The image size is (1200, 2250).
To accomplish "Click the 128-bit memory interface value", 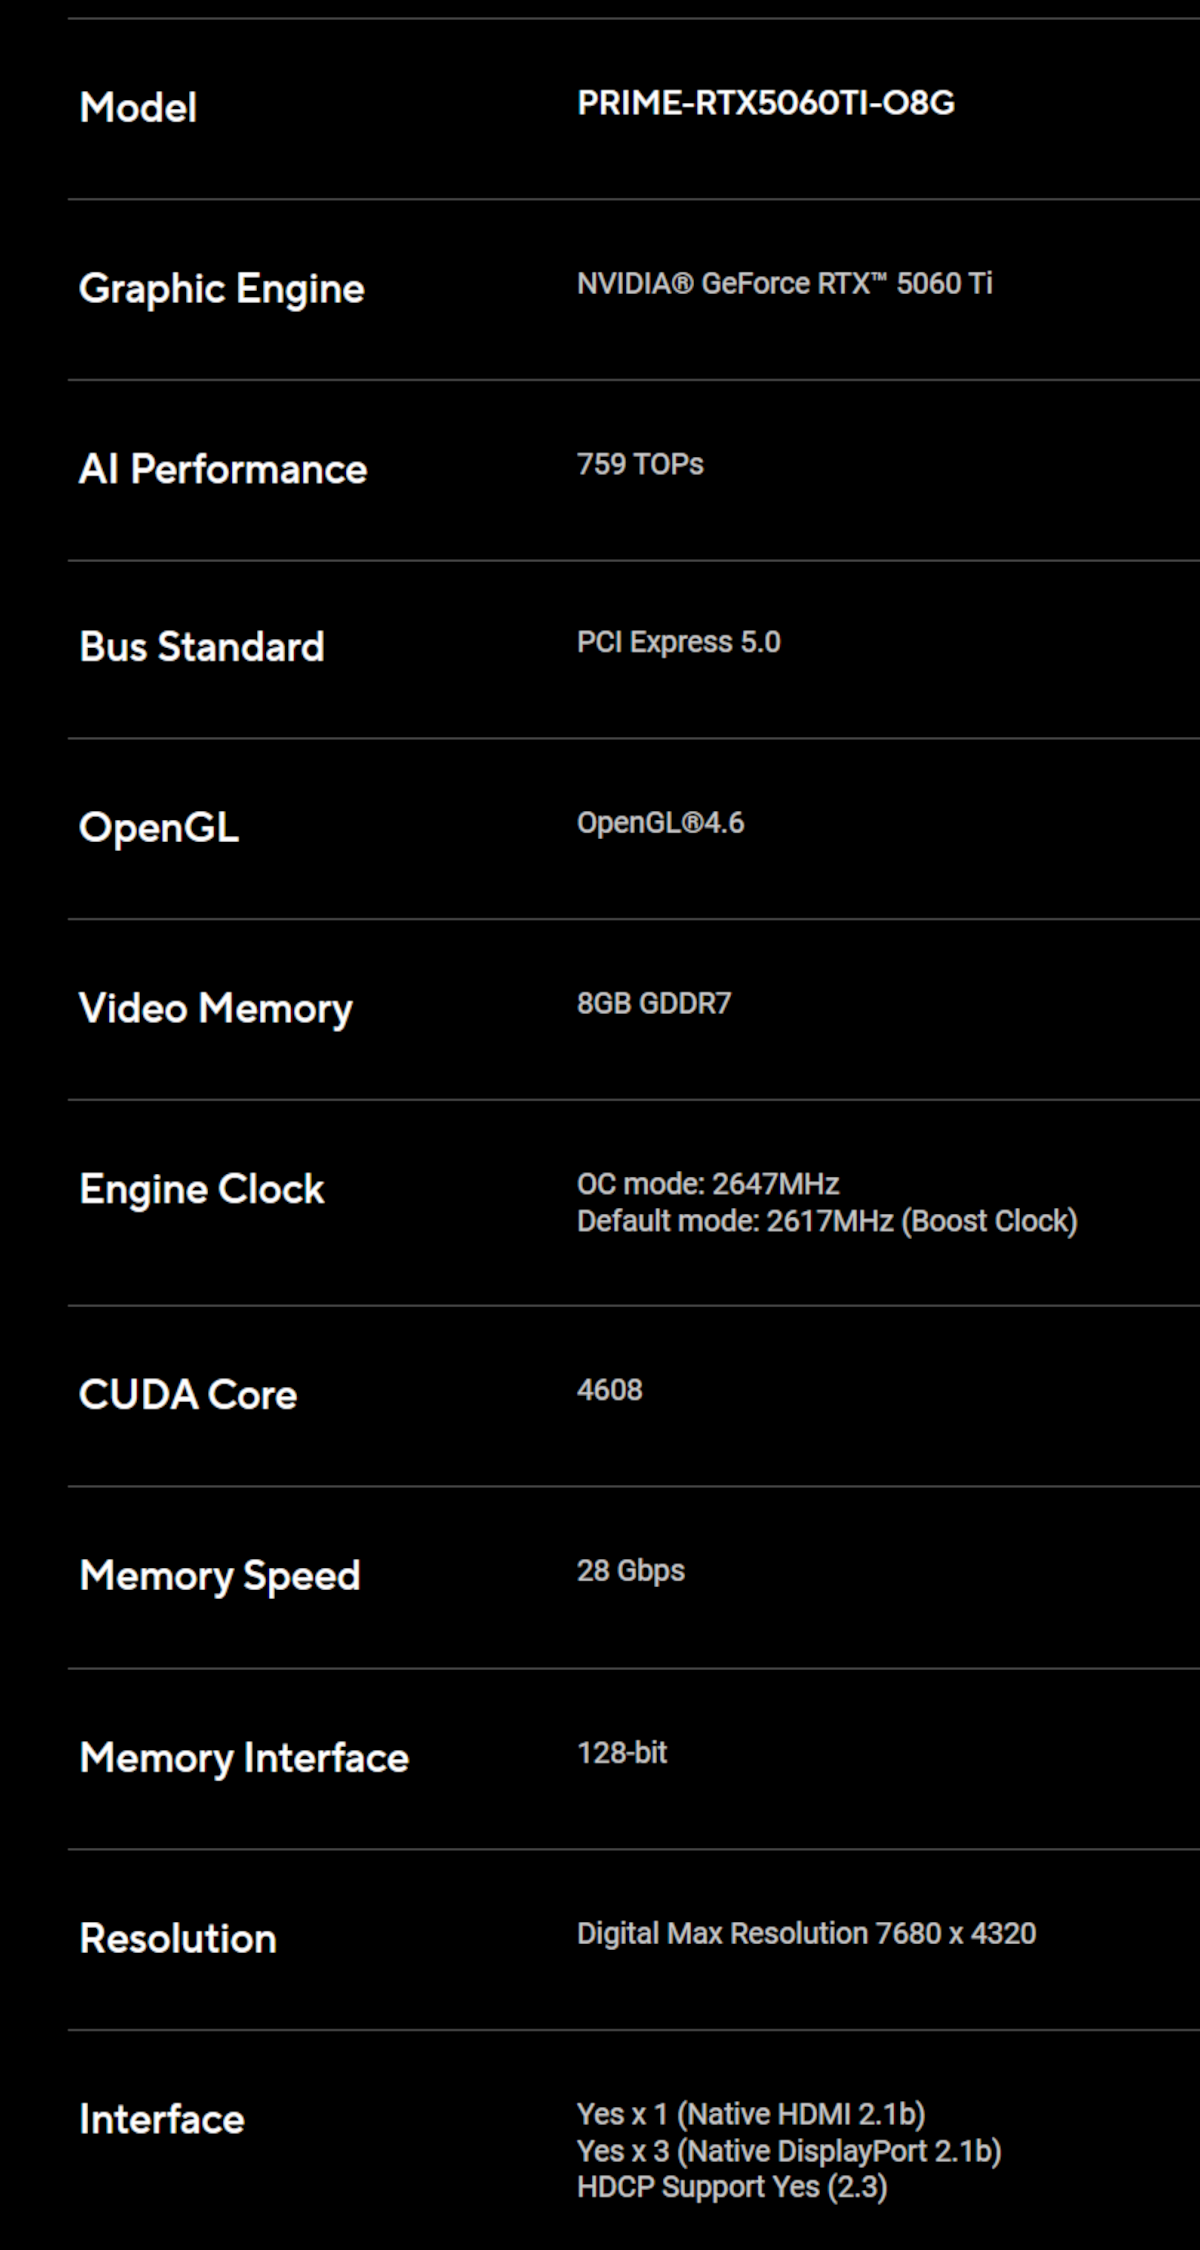I will click(x=621, y=1753).
